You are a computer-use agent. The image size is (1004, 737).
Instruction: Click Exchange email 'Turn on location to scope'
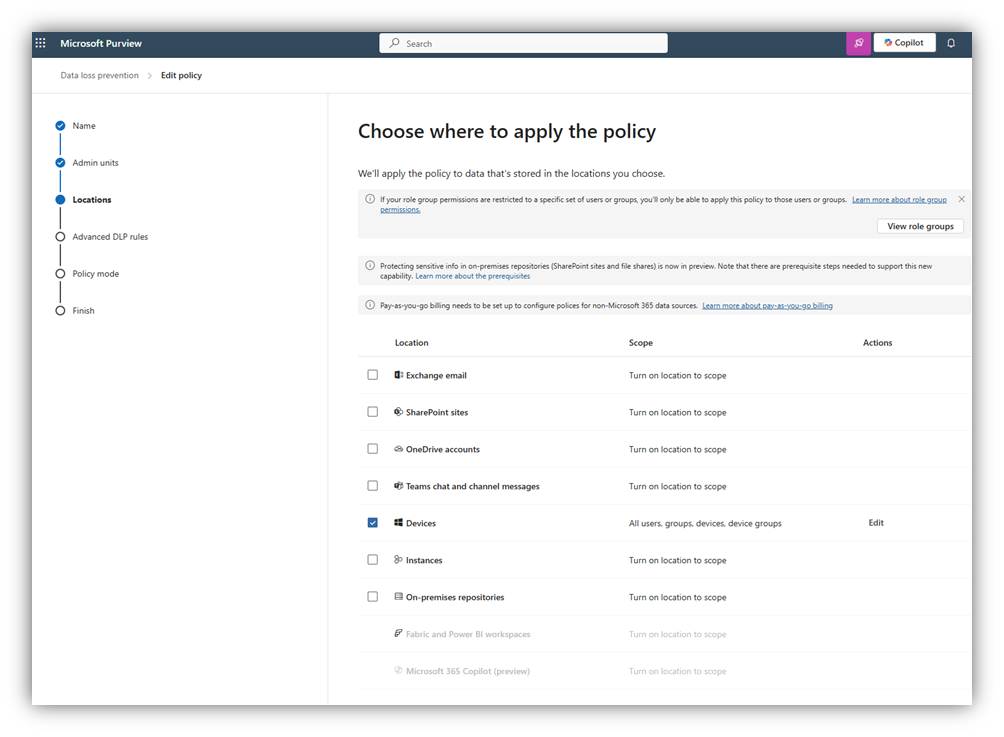tap(677, 375)
